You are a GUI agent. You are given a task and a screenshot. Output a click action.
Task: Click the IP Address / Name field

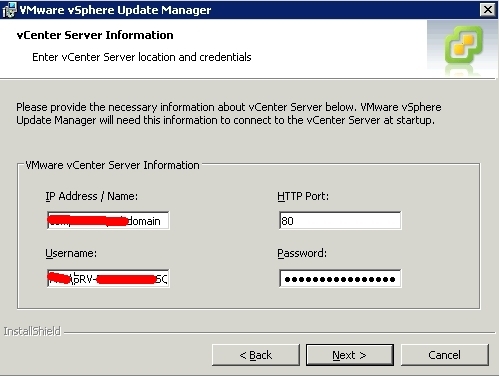coord(108,220)
